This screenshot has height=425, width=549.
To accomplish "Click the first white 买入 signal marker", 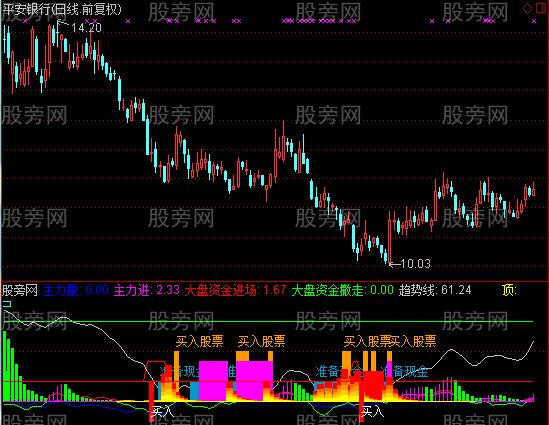I will (162, 411).
